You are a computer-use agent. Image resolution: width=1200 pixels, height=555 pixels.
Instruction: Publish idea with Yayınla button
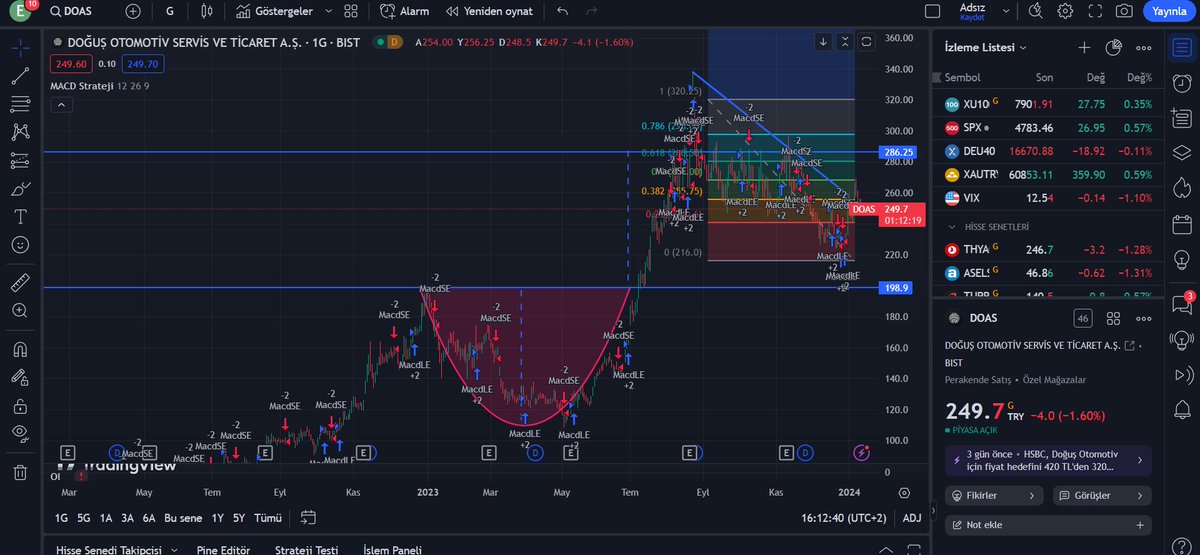1168,12
